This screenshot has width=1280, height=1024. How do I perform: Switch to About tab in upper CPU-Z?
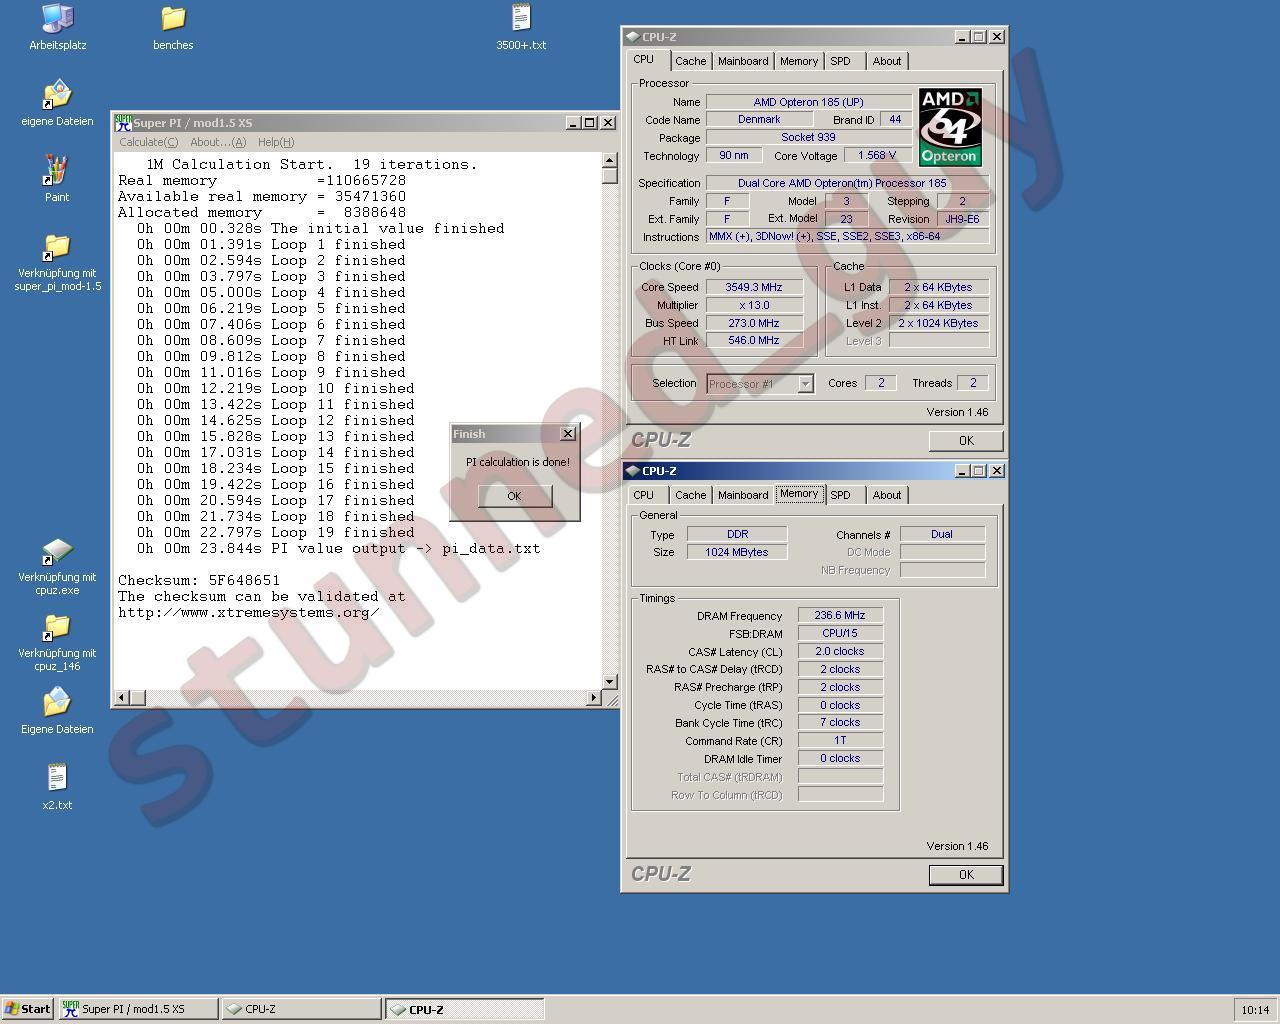click(887, 61)
